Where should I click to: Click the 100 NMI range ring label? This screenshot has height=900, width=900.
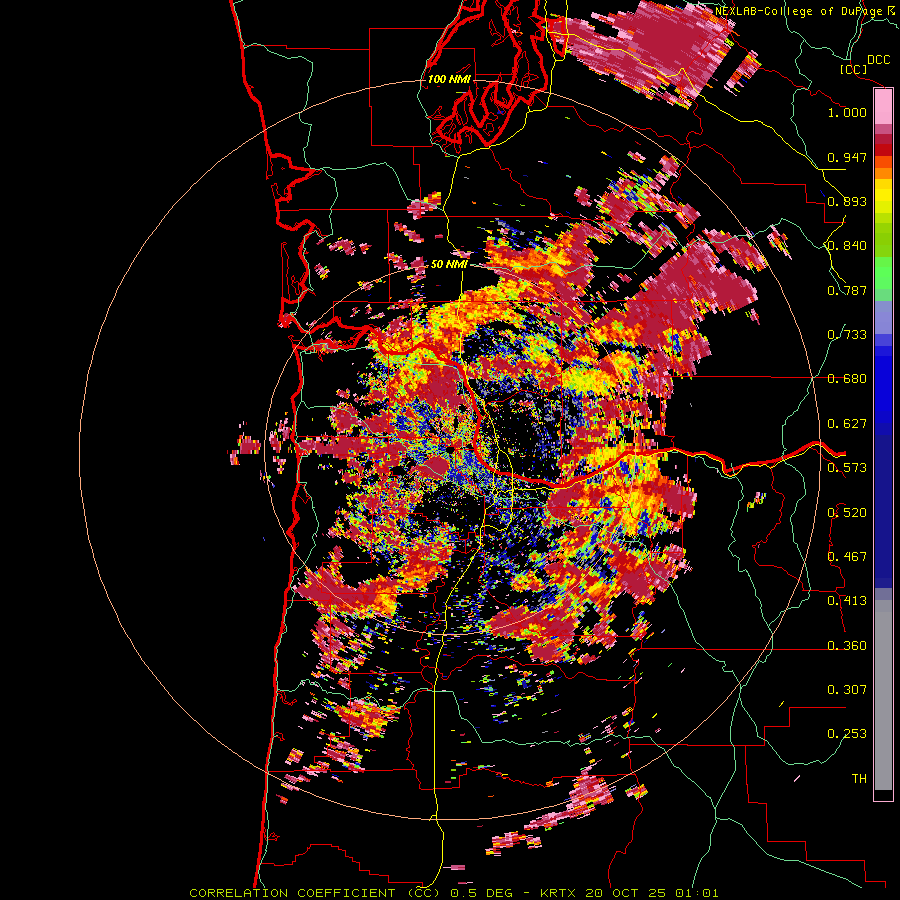coord(449,79)
